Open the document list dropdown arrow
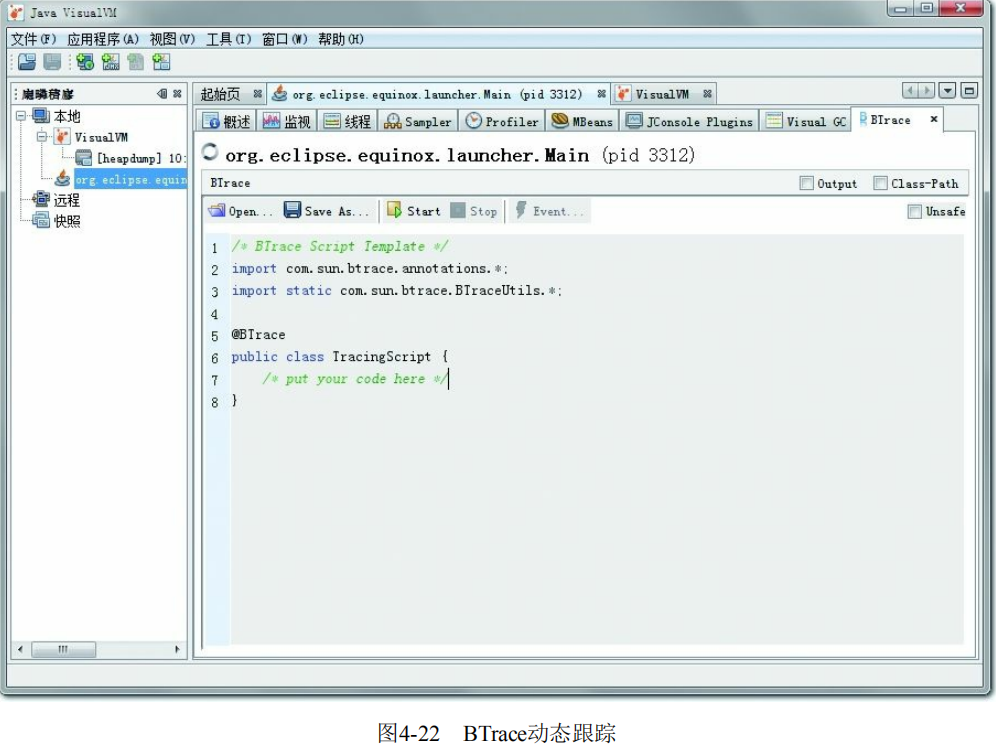The width and height of the screenshot is (996, 750). pyautogui.click(x=947, y=91)
